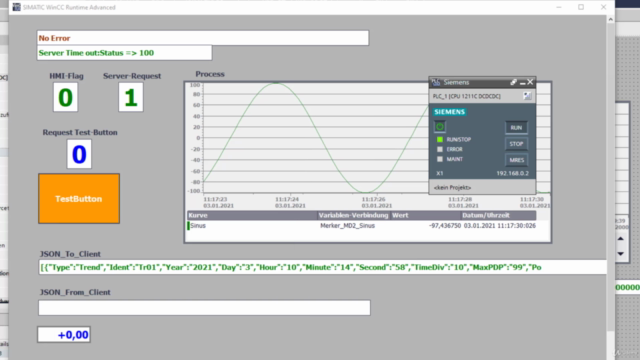Click the HMI-Flag value field
Viewport: 640px width, 360px height.
pos(65,97)
